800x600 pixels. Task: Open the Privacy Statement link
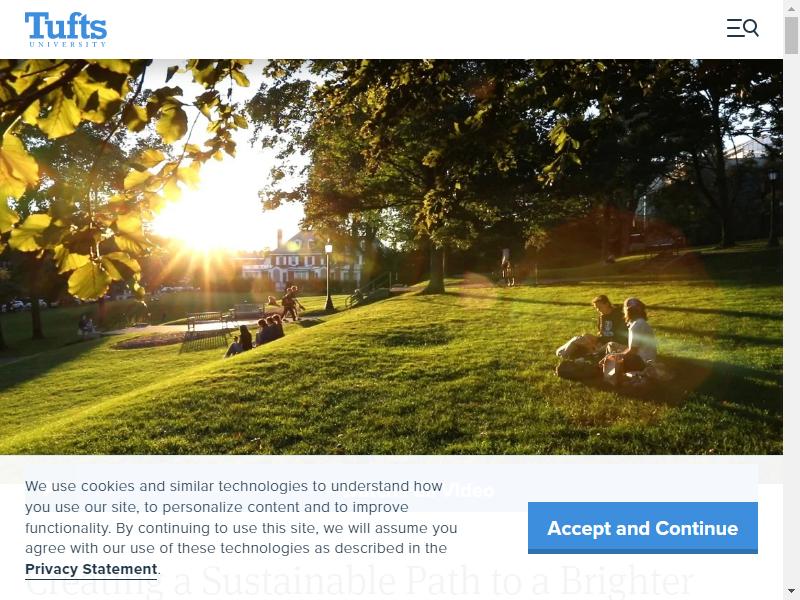[x=91, y=569]
